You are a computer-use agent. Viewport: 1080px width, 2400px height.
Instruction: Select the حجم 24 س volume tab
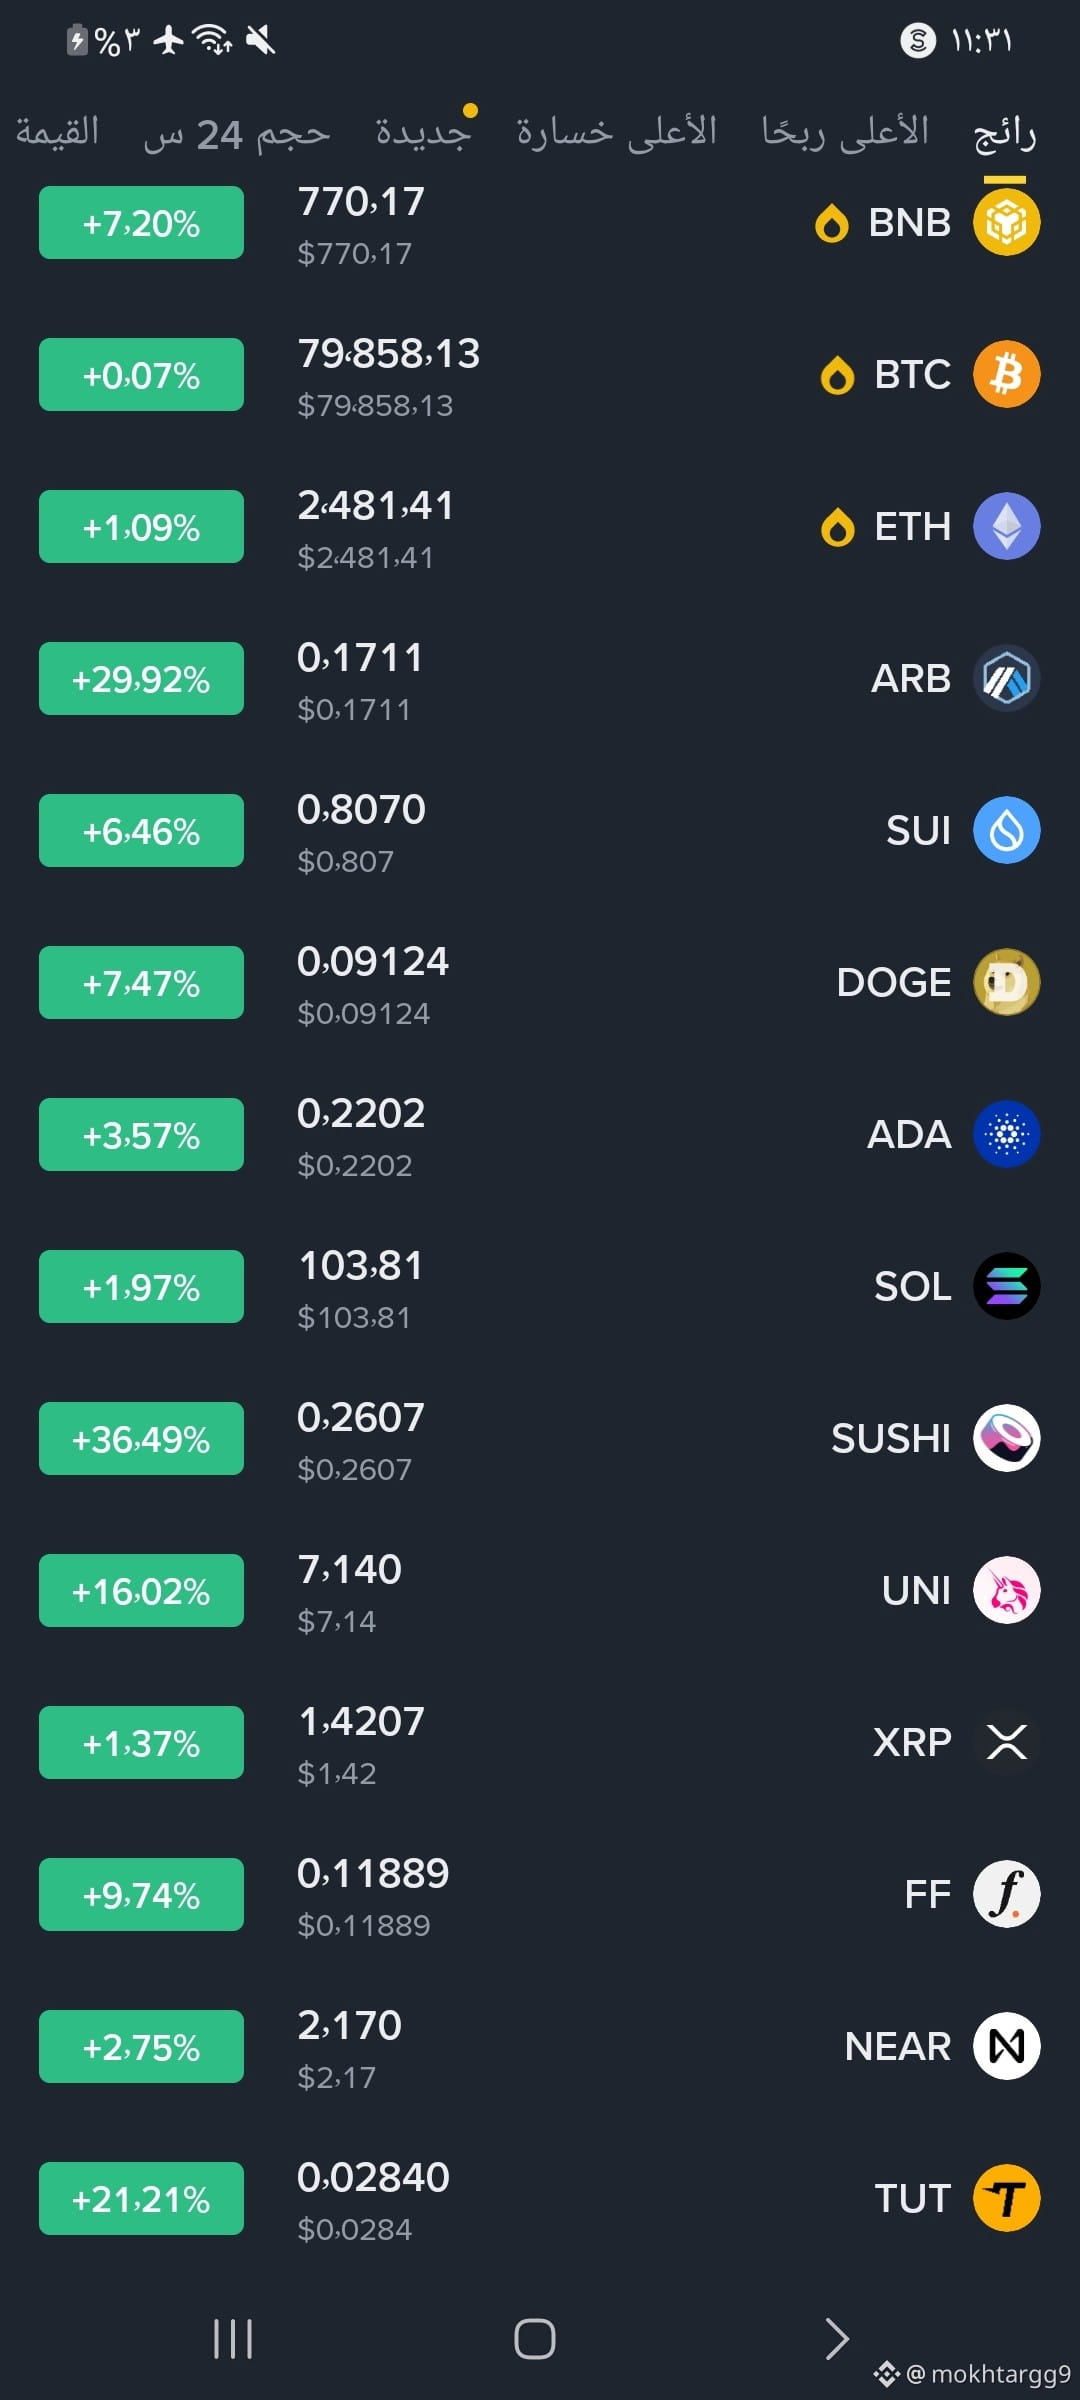coord(237,134)
